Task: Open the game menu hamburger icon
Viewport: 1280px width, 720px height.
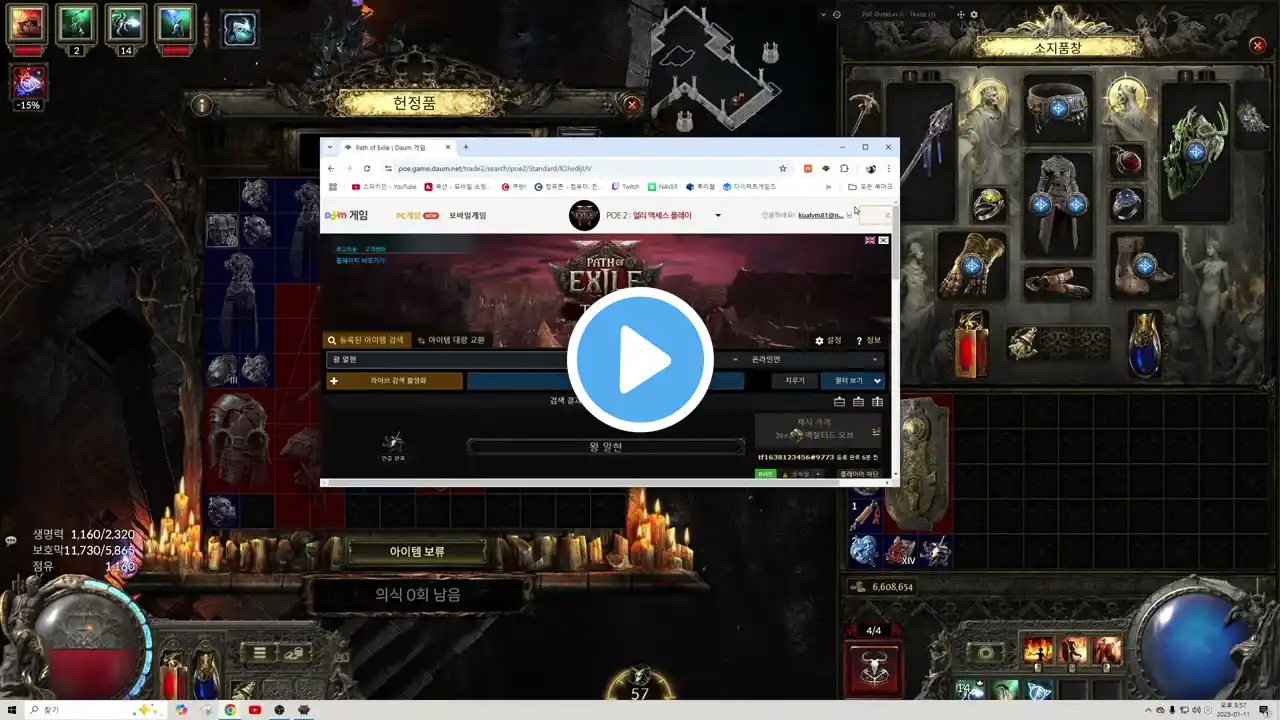Action: 259,653
